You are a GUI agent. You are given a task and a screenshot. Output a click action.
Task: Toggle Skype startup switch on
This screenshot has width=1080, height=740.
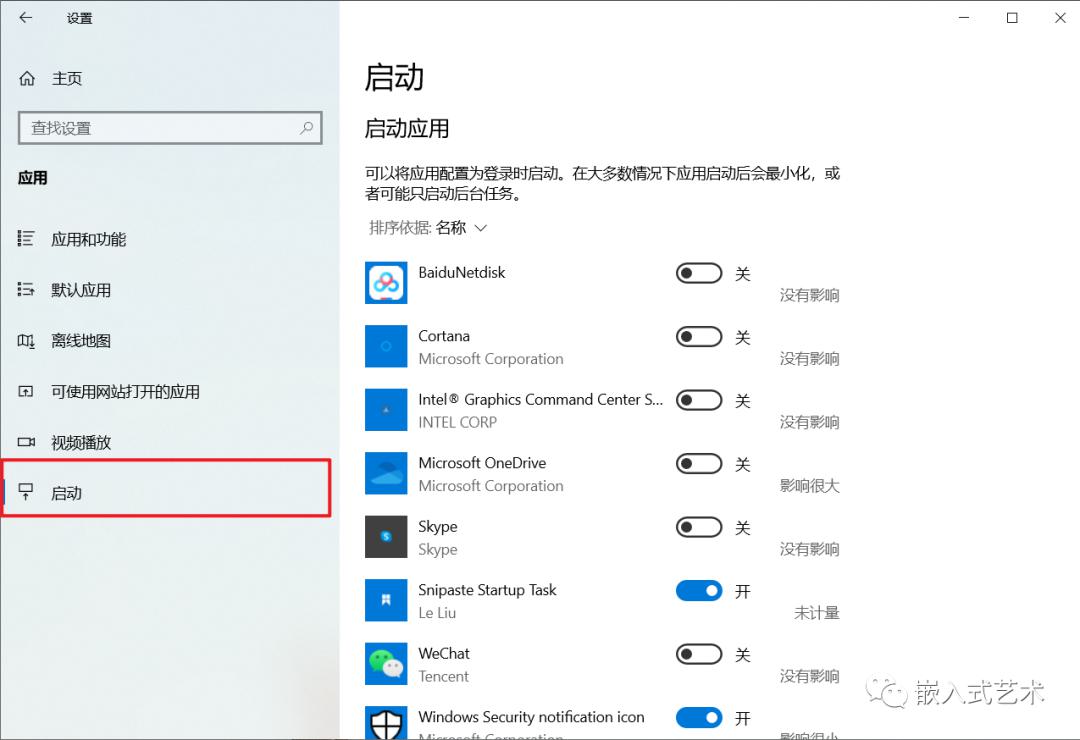[698, 527]
